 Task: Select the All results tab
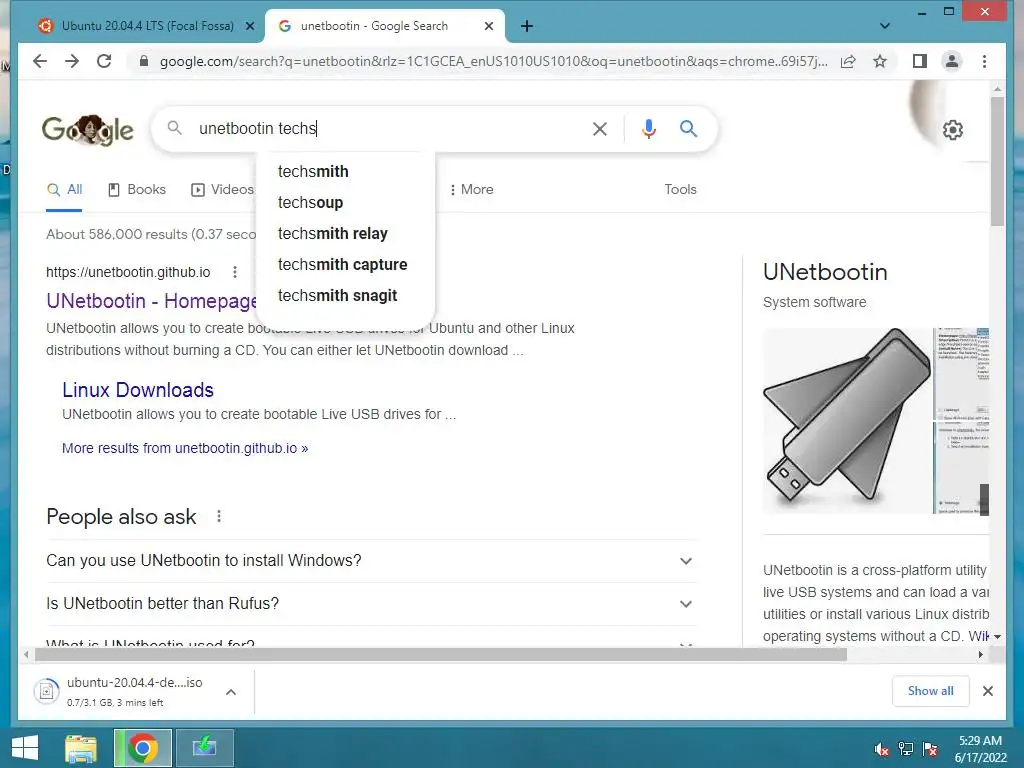pyautogui.click(x=64, y=190)
